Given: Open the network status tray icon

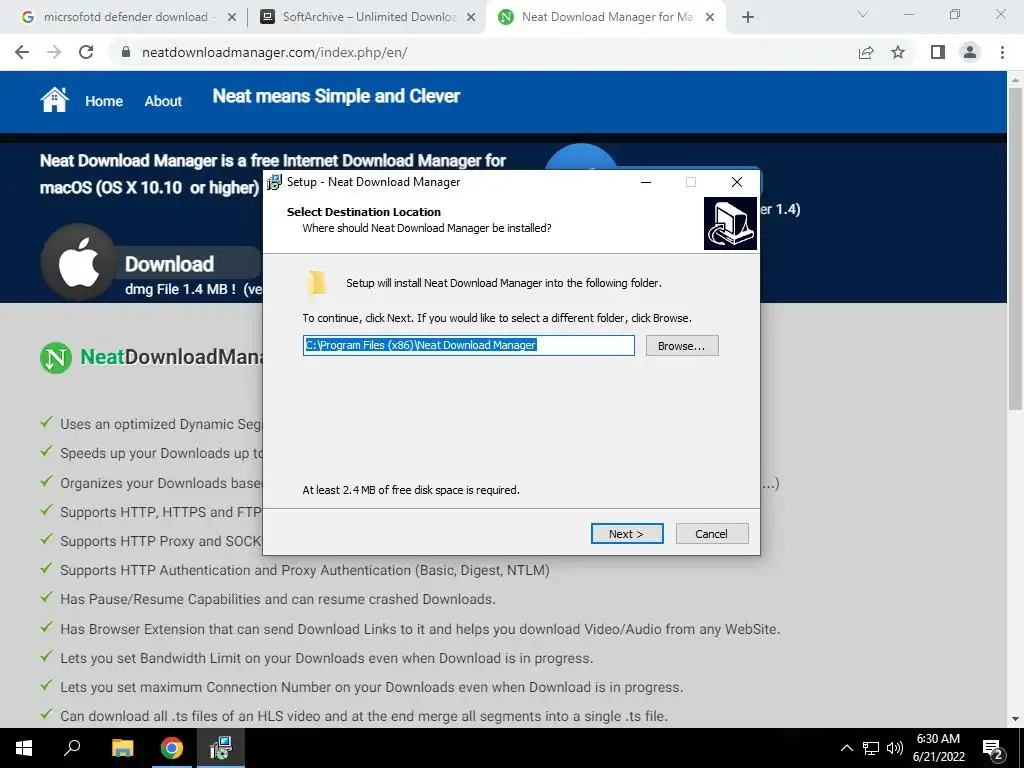Looking at the screenshot, I should coord(871,748).
